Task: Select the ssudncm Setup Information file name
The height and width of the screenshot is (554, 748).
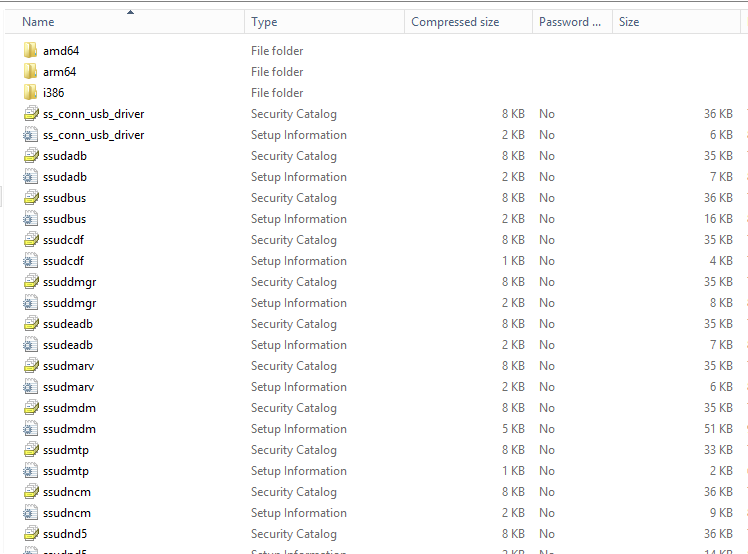Action: 67,513
